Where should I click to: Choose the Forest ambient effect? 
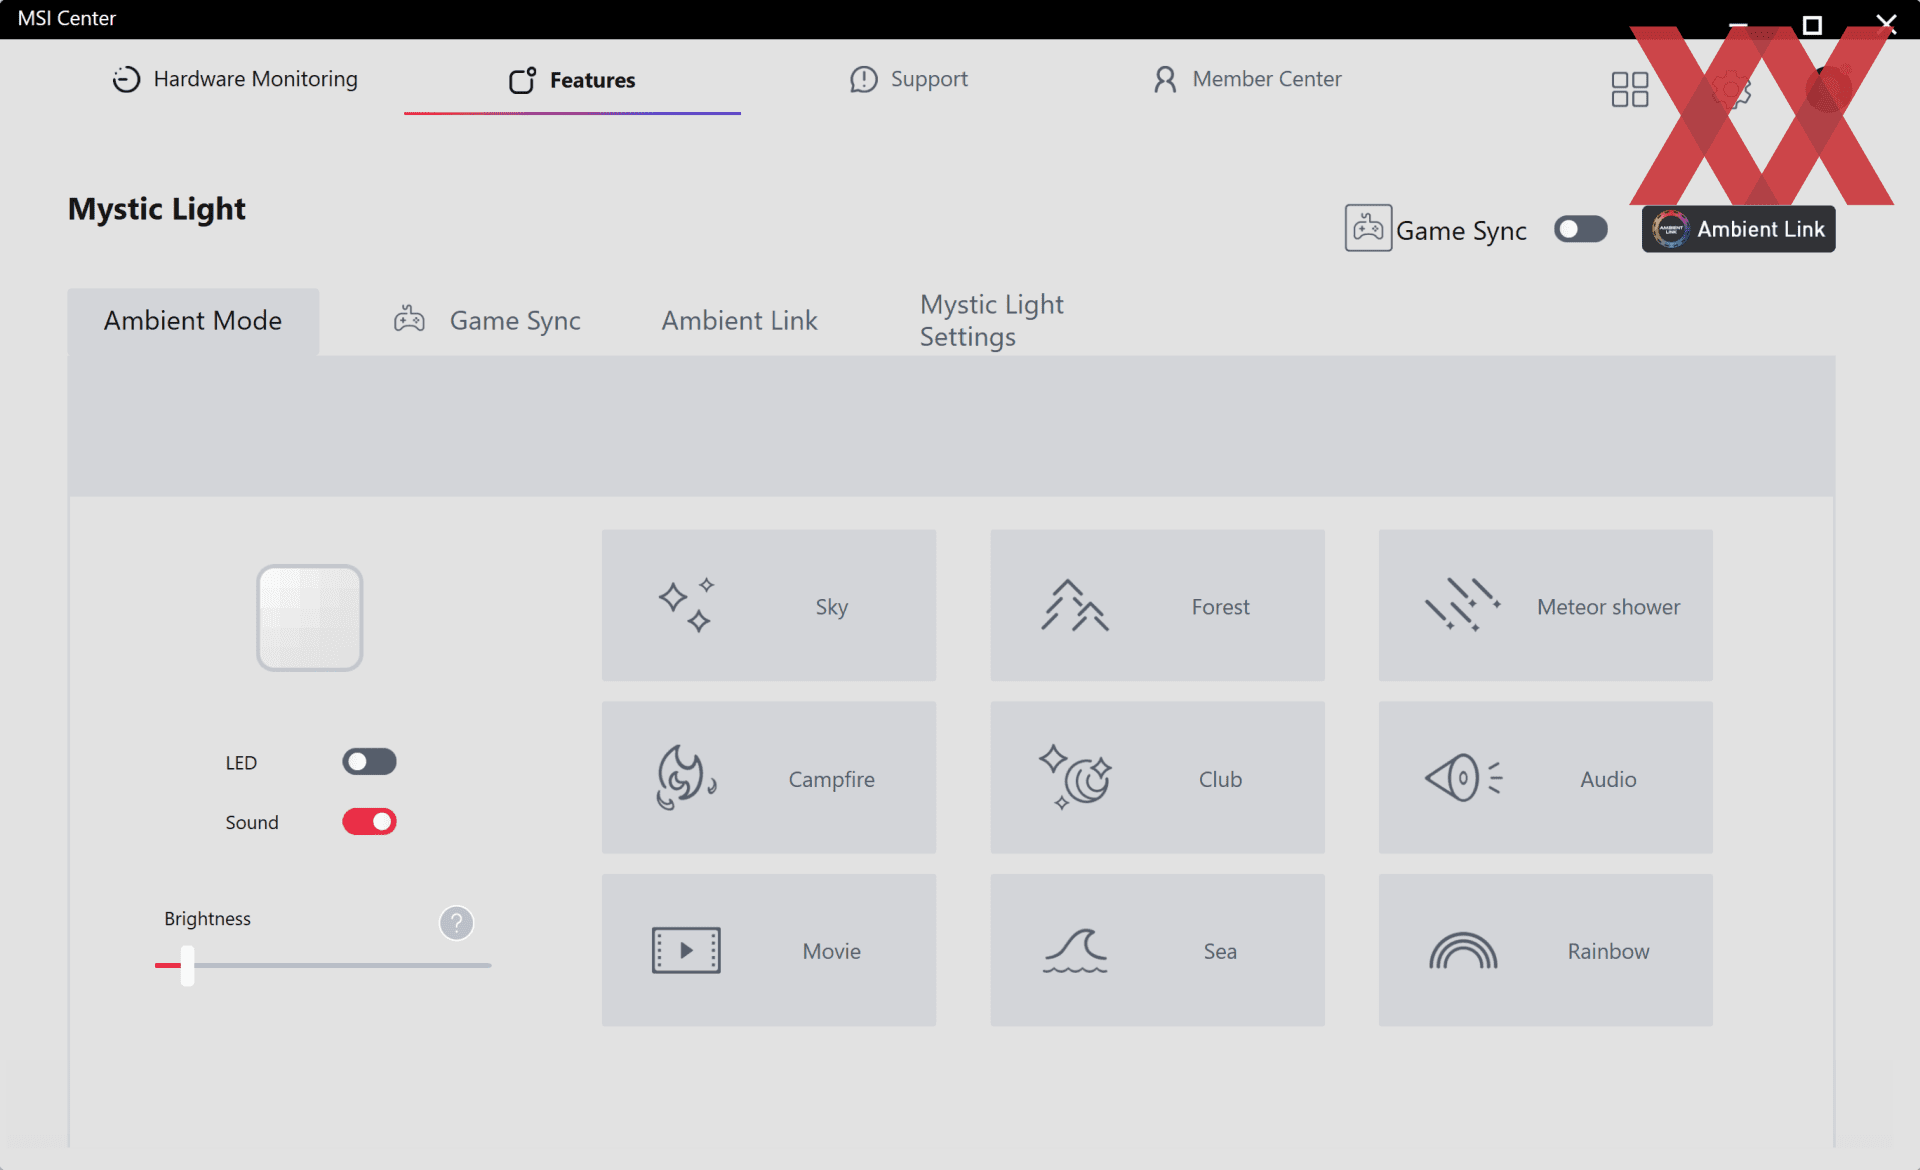[1157, 606]
